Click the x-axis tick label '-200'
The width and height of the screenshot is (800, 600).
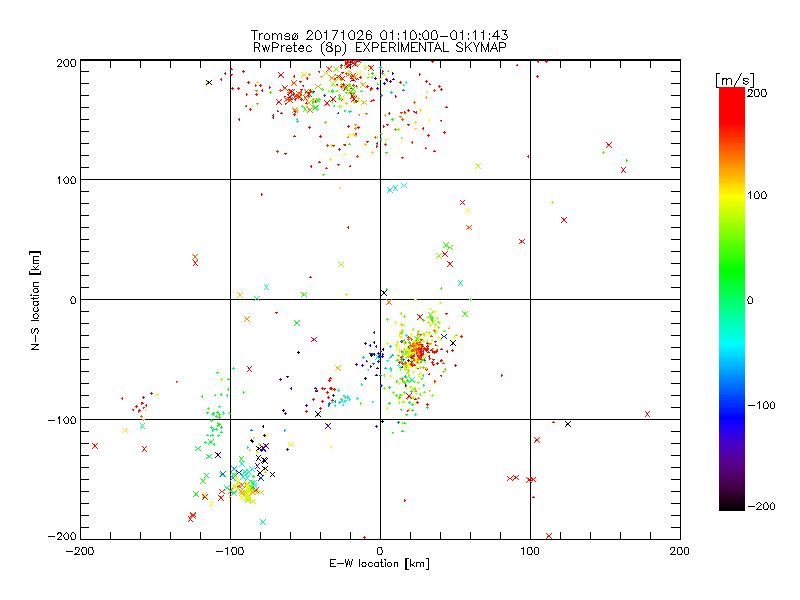80,552
